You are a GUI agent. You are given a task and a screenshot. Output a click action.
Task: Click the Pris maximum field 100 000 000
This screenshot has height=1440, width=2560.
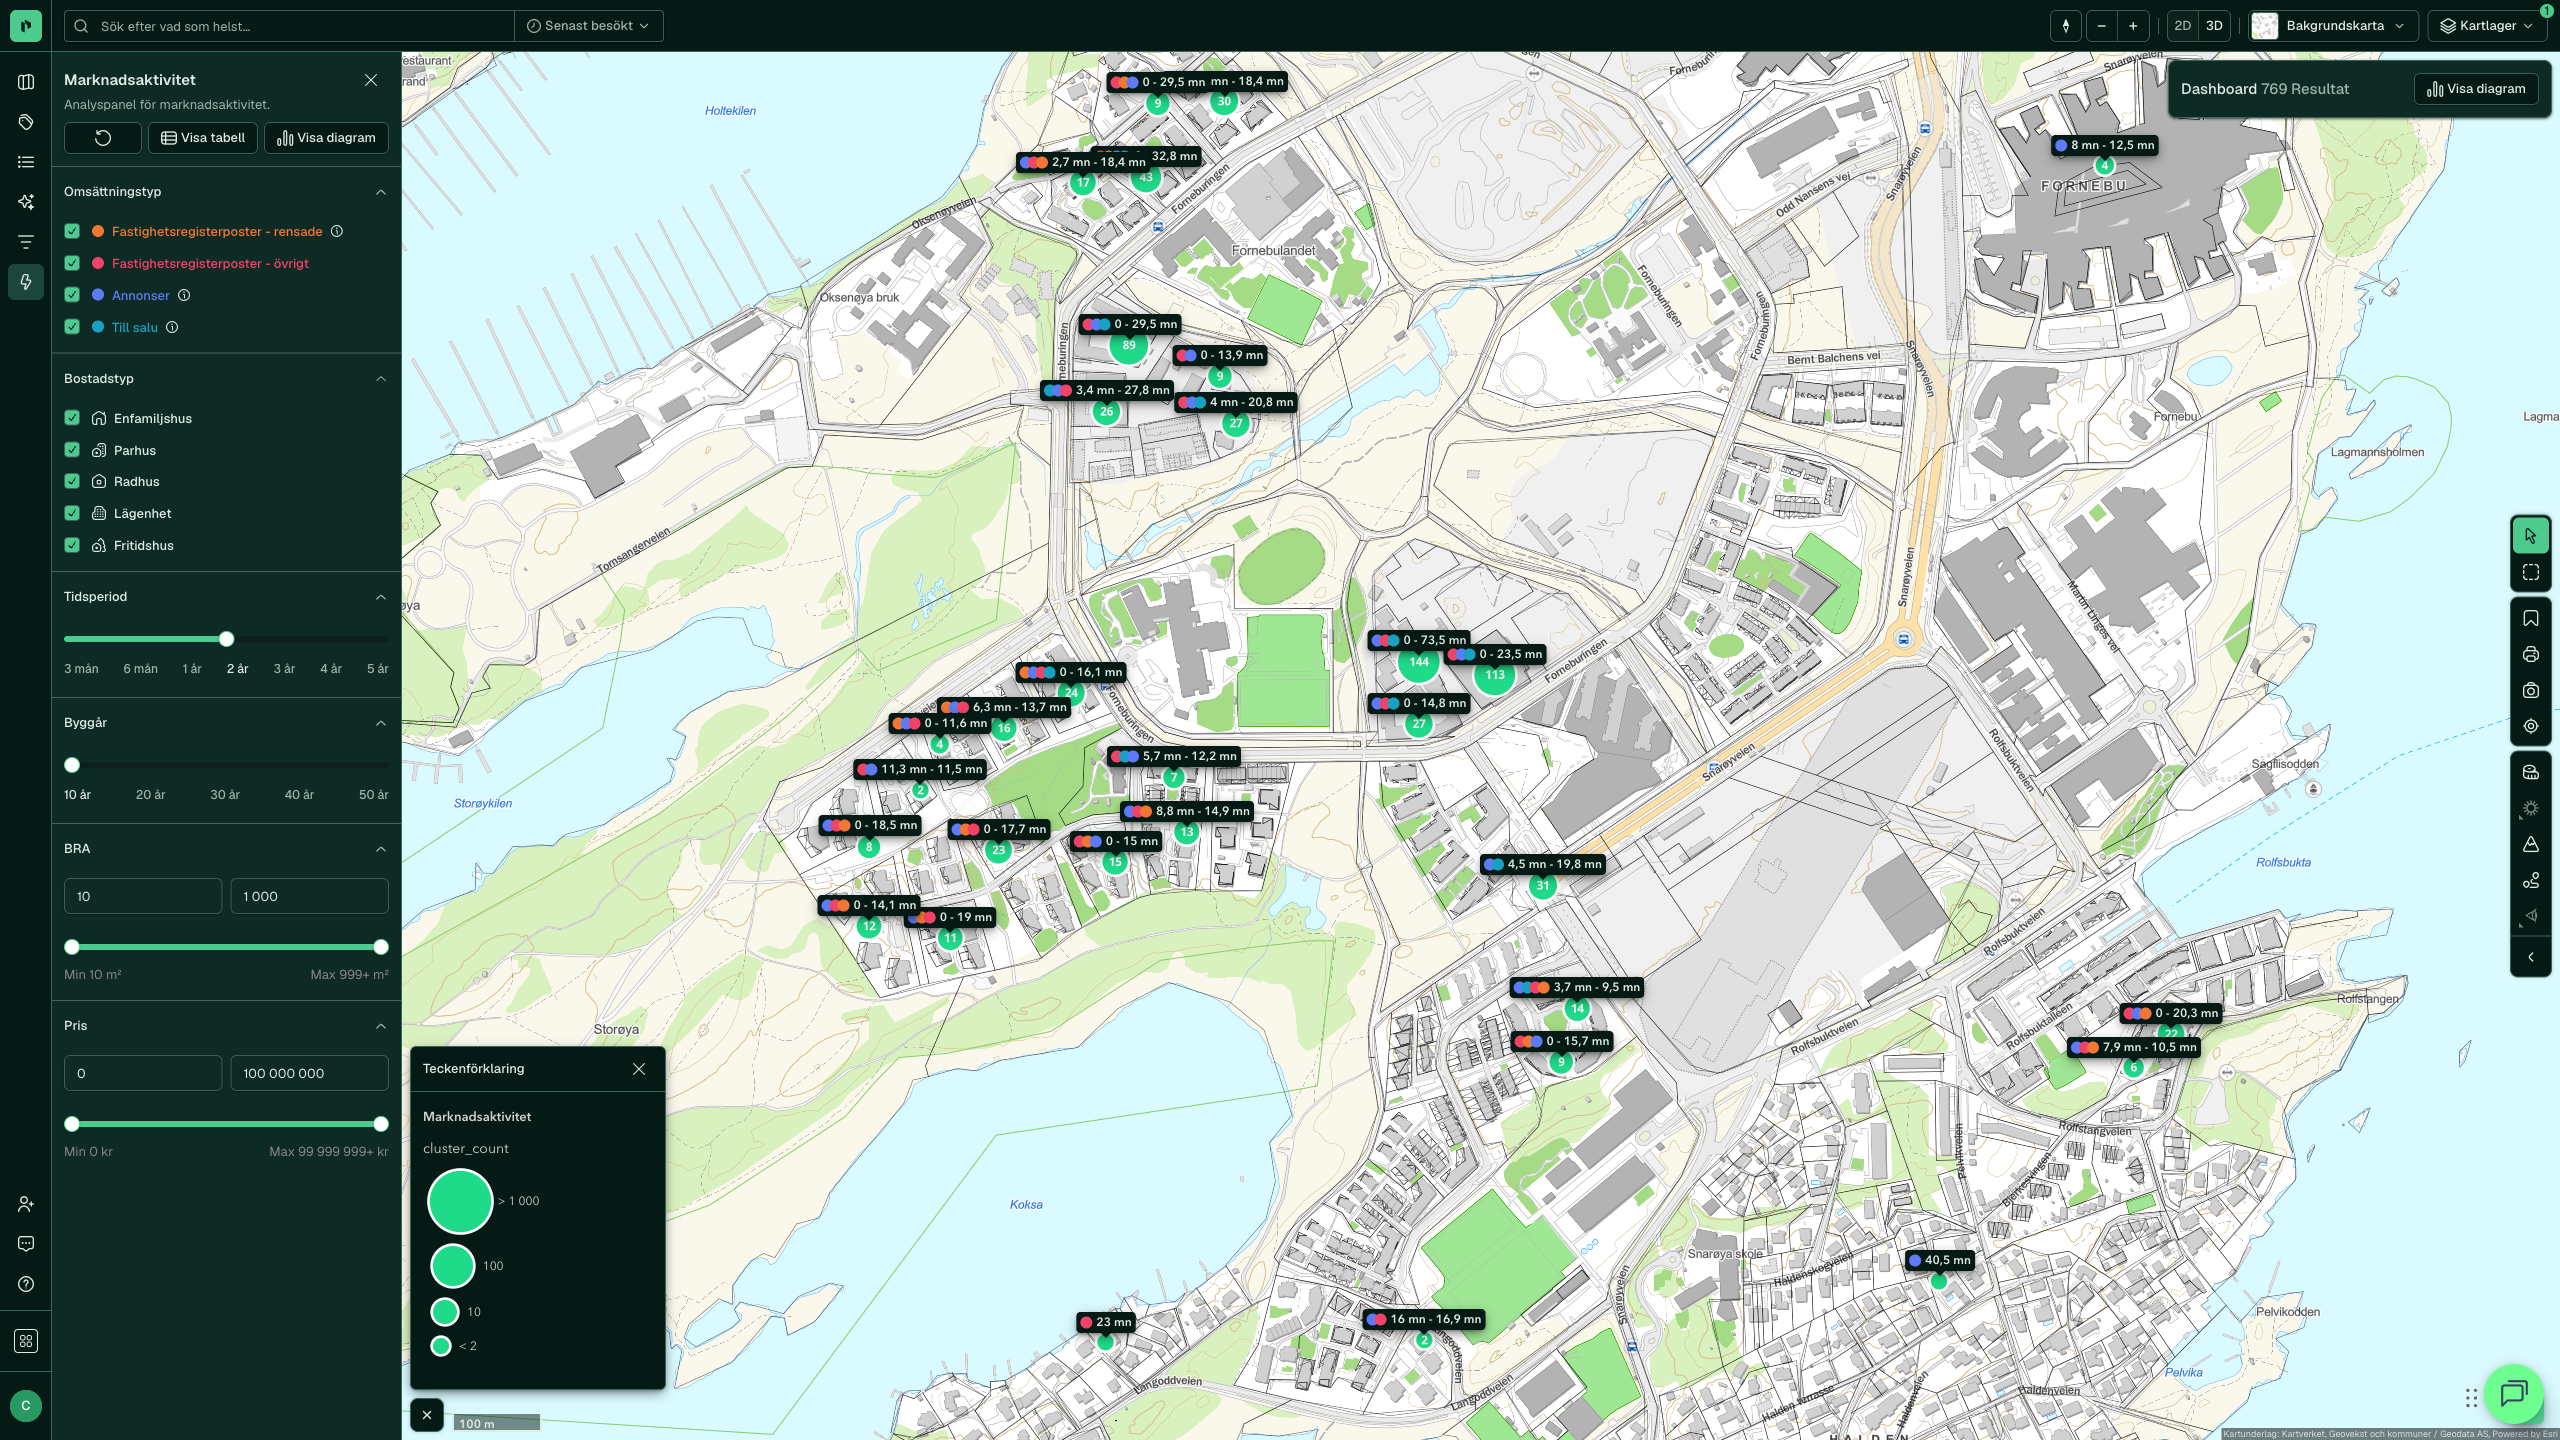pyautogui.click(x=309, y=1073)
